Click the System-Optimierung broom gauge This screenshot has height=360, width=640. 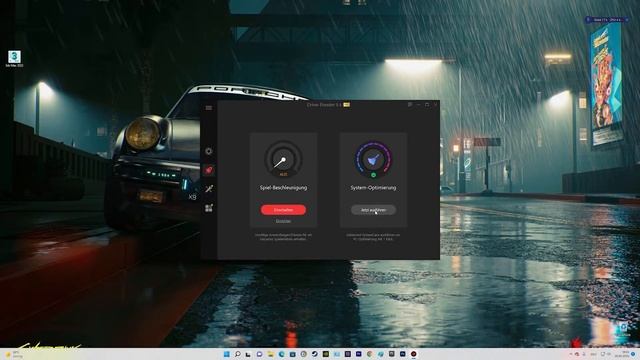373,160
